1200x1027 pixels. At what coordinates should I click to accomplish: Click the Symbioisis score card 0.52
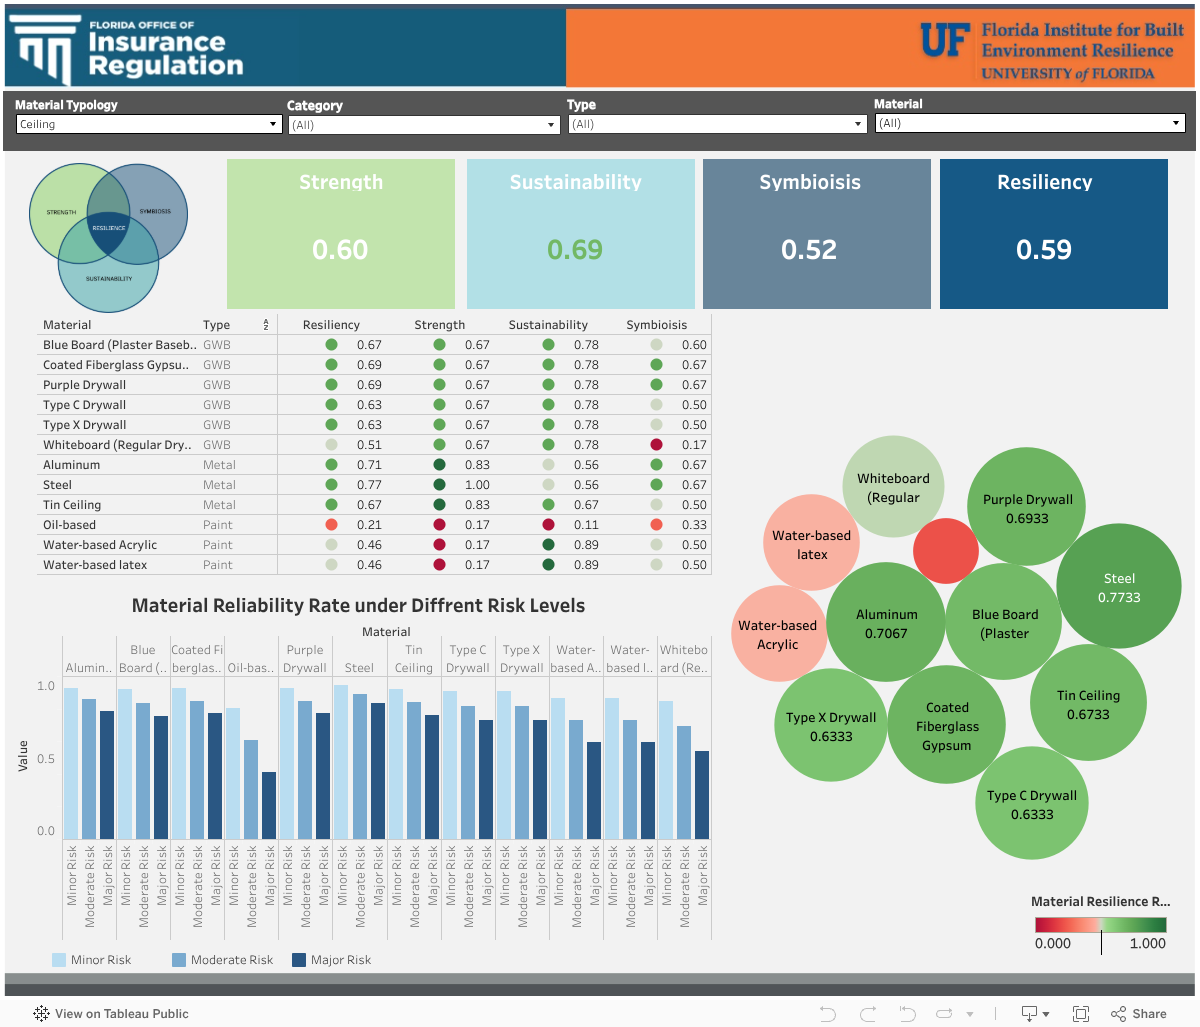pyautogui.click(x=816, y=234)
